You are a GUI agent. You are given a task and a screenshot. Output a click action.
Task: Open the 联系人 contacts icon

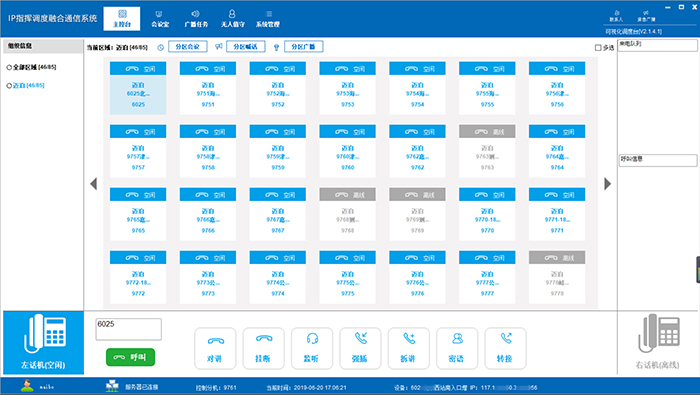[x=616, y=16]
